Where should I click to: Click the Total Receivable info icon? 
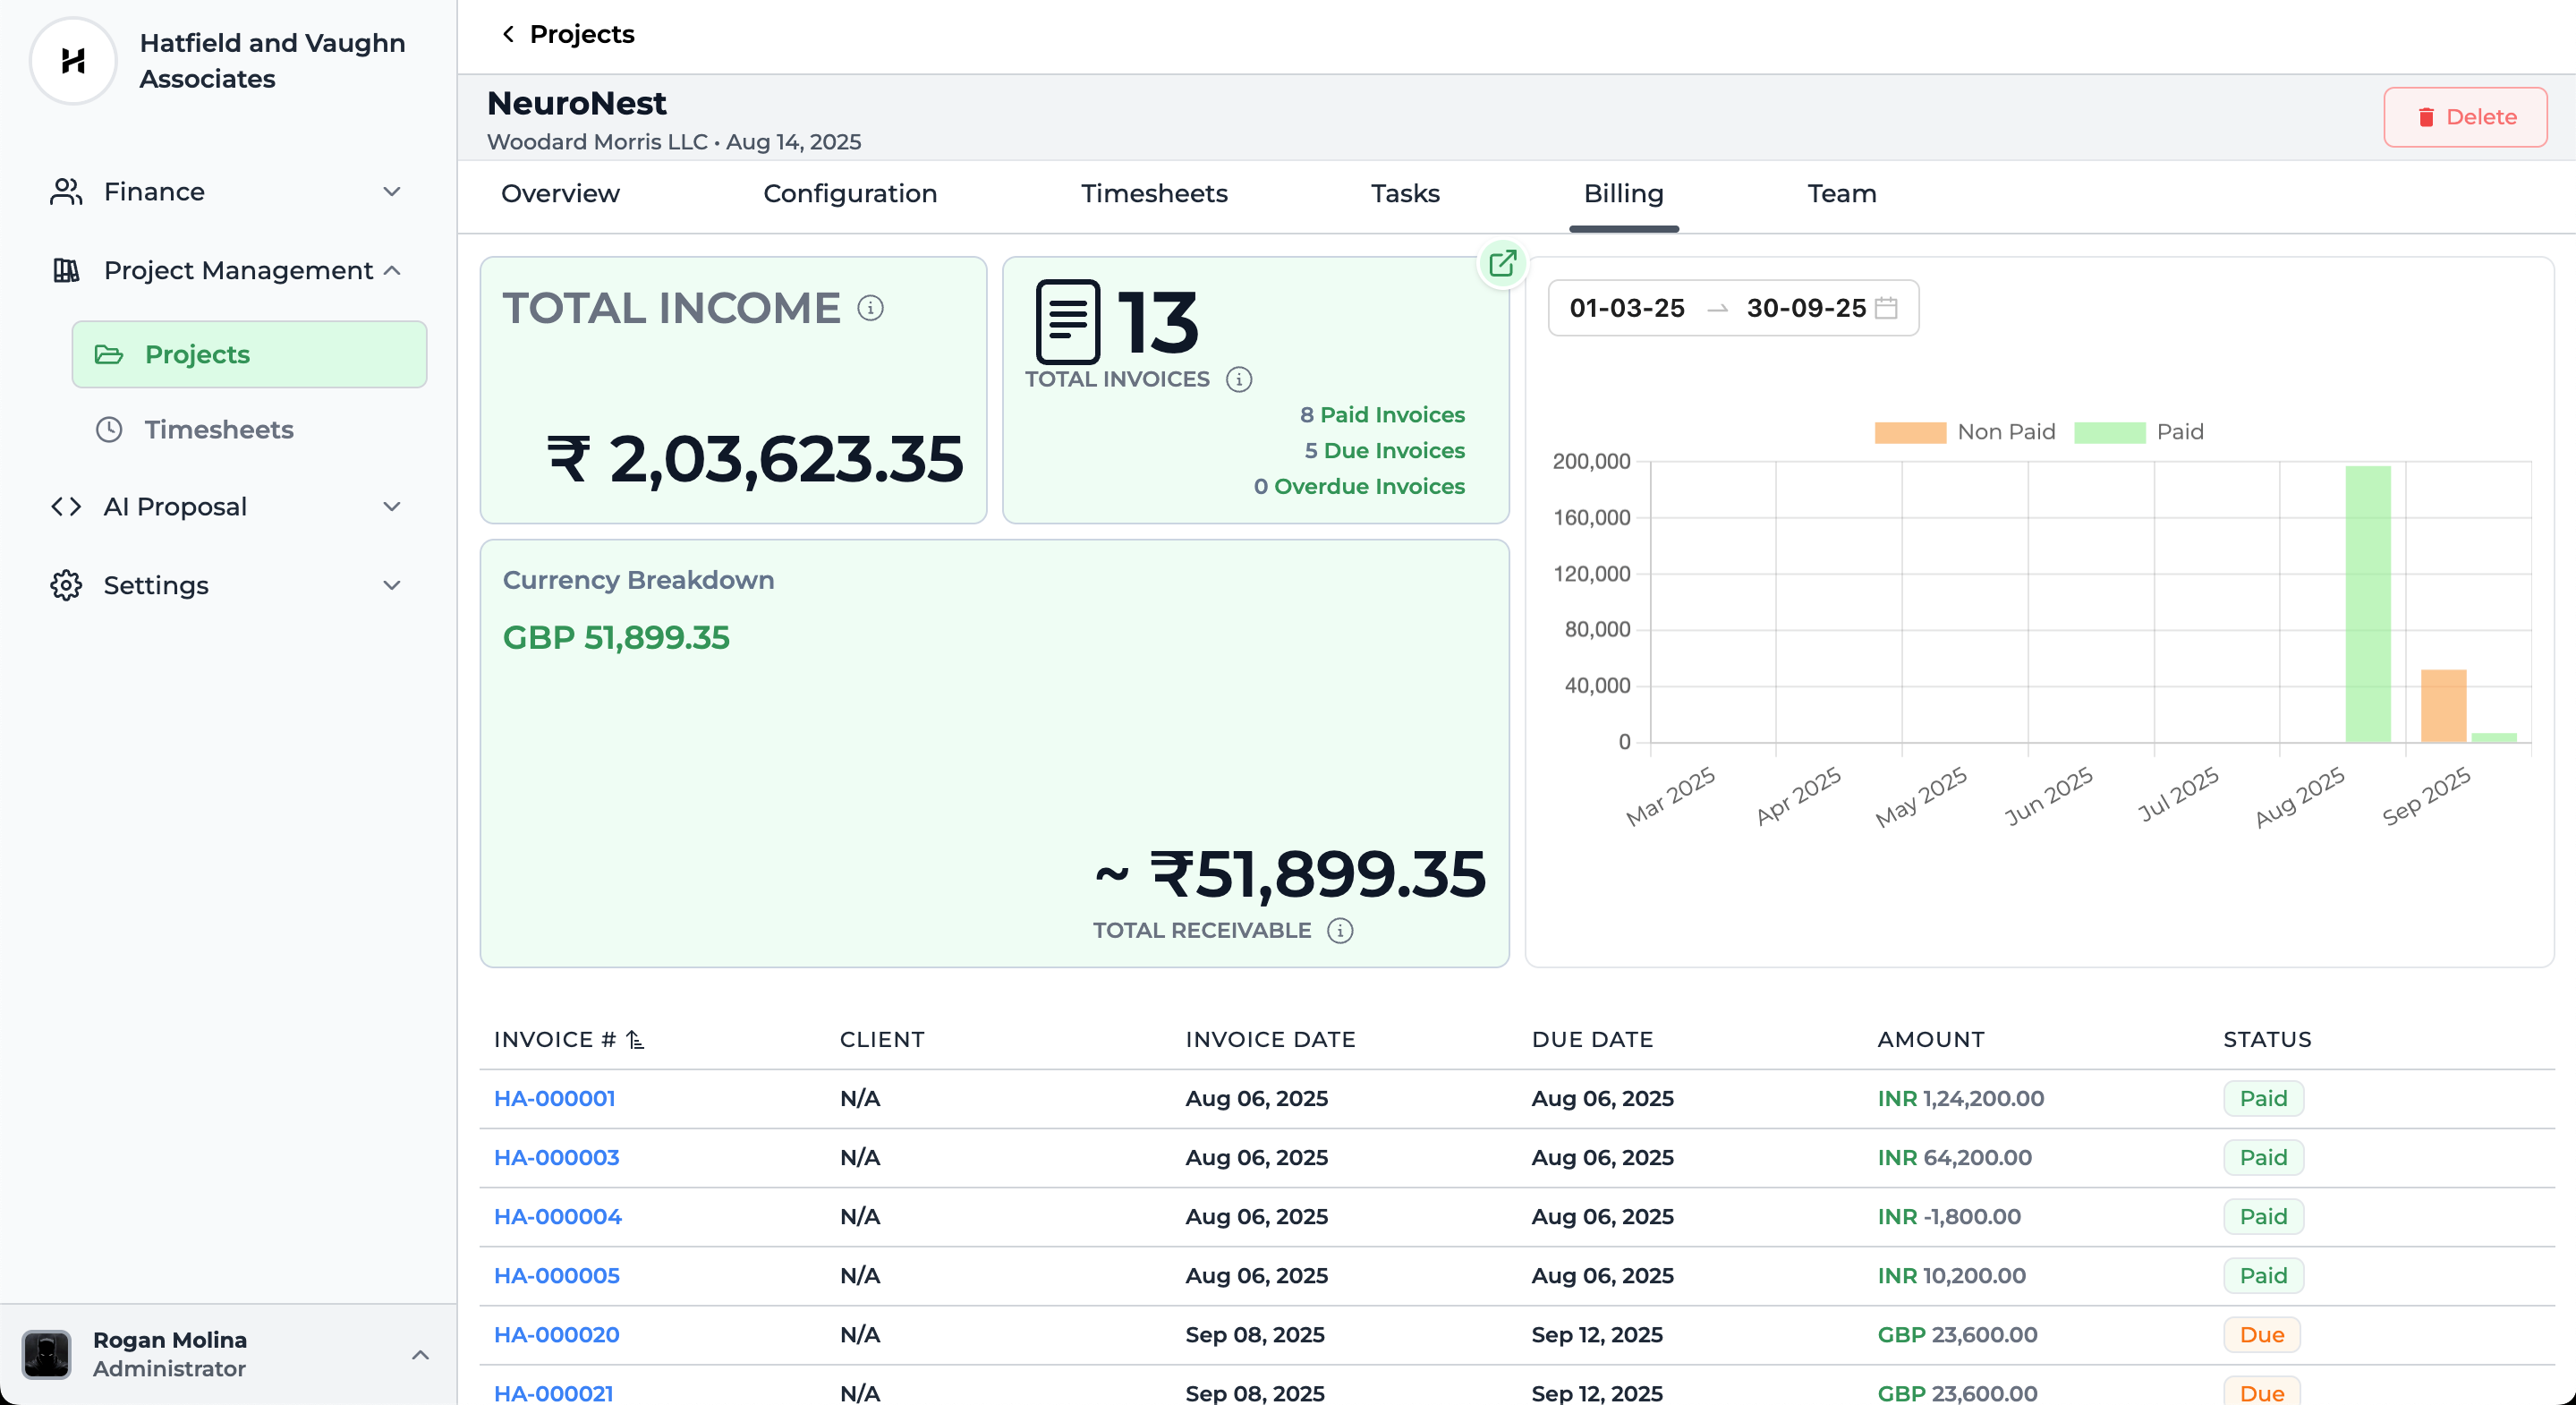point(1340,931)
